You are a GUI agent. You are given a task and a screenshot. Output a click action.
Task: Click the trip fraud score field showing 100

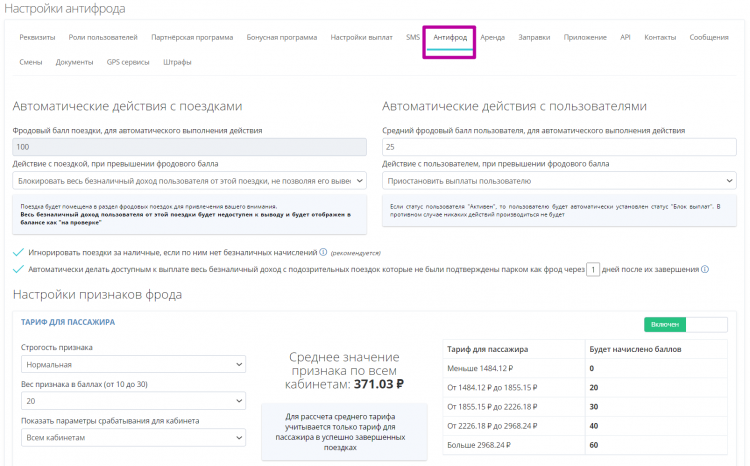tap(189, 147)
